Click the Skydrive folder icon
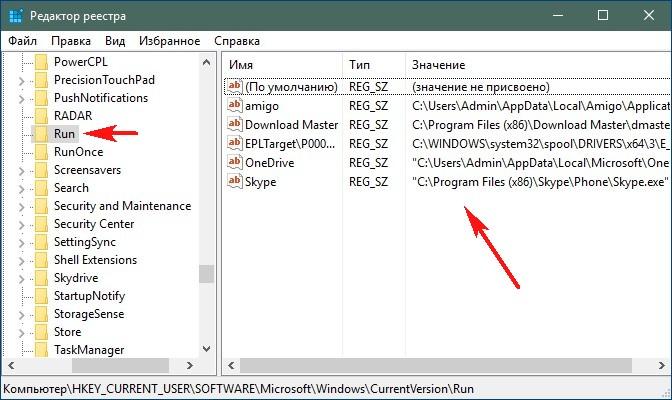Image resolution: width=672 pixels, height=400 pixels. click(41, 278)
